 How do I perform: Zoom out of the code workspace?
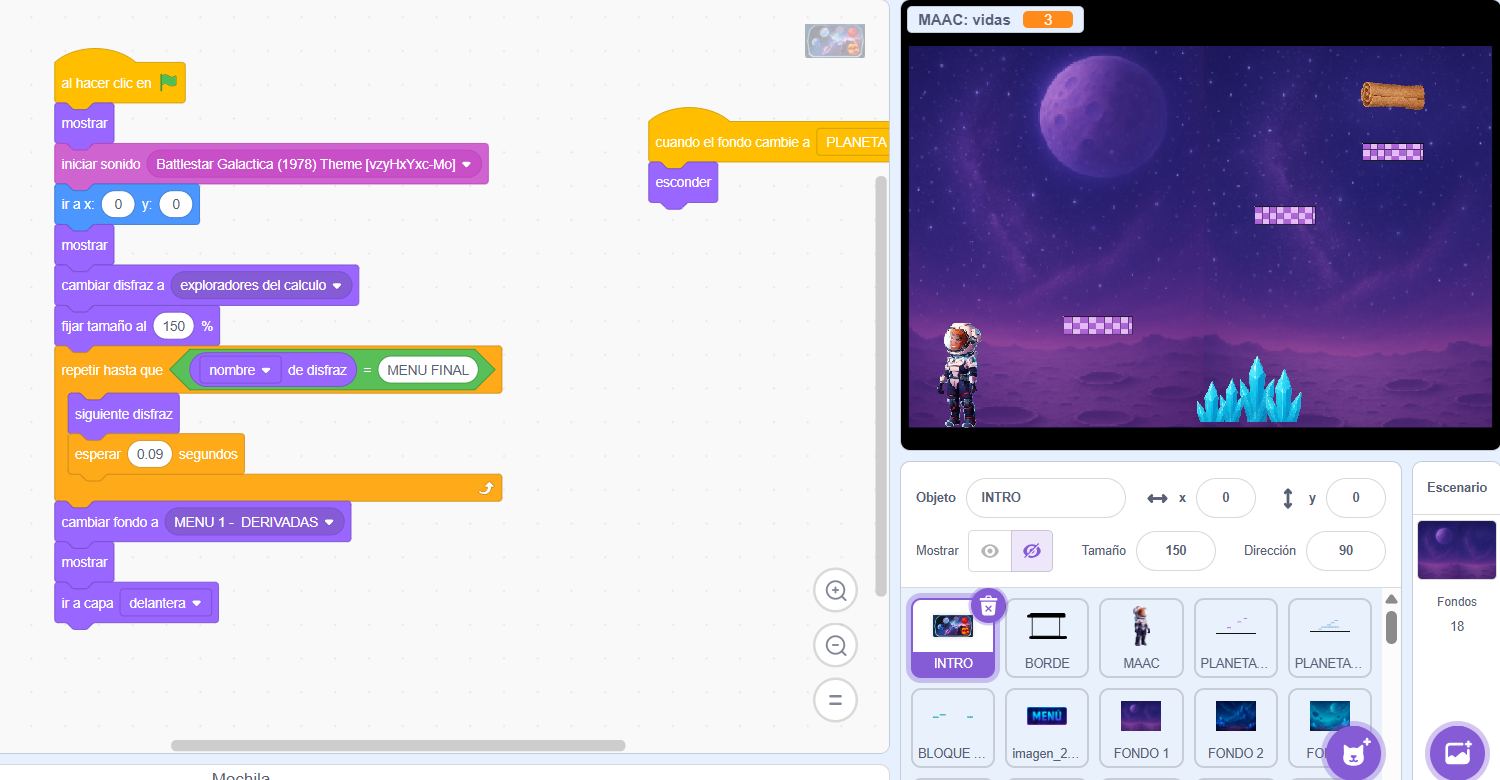[x=836, y=645]
